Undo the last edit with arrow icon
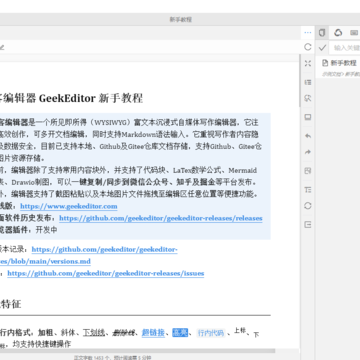 308,136
